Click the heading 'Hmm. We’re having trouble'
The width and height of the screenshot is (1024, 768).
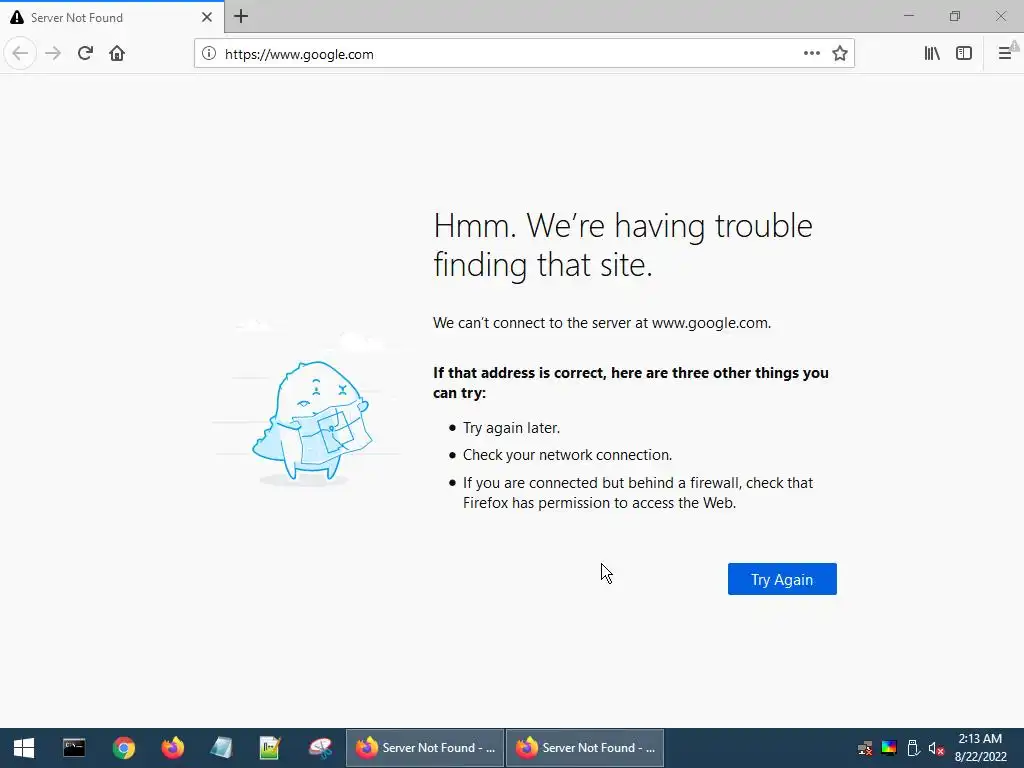pos(623,226)
